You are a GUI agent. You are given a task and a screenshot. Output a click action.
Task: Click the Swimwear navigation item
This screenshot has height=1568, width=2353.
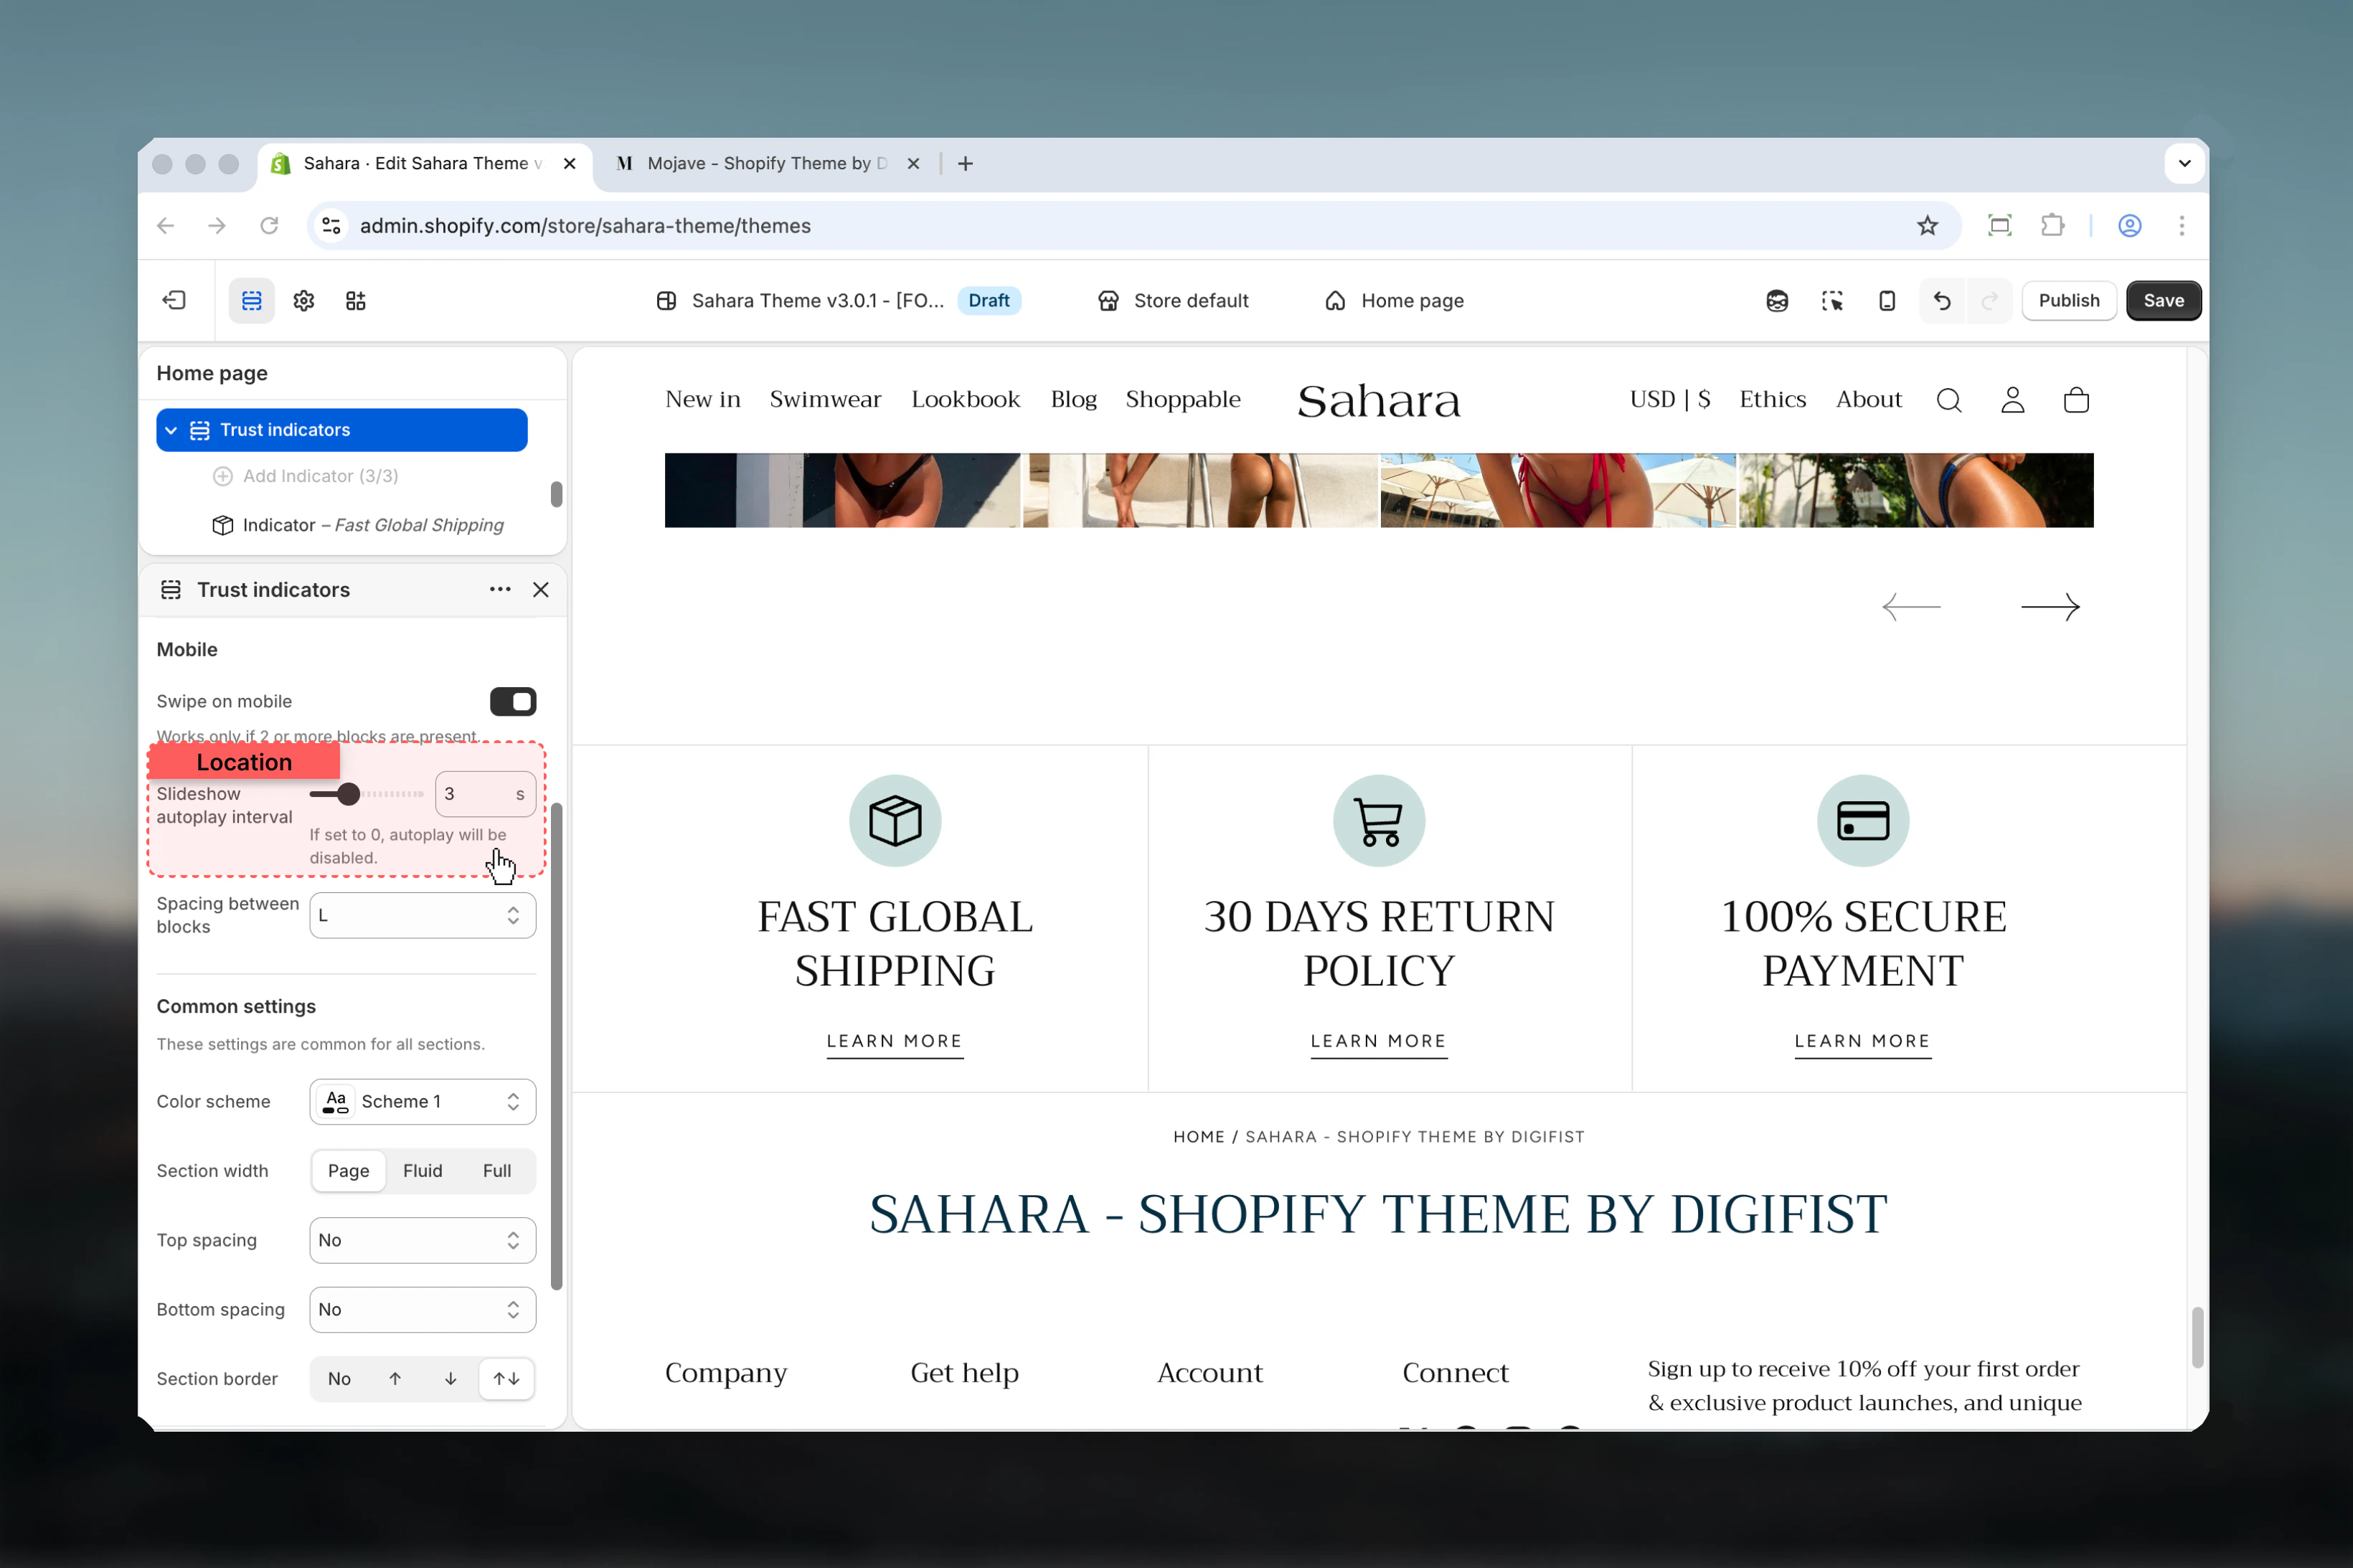point(825,400)
